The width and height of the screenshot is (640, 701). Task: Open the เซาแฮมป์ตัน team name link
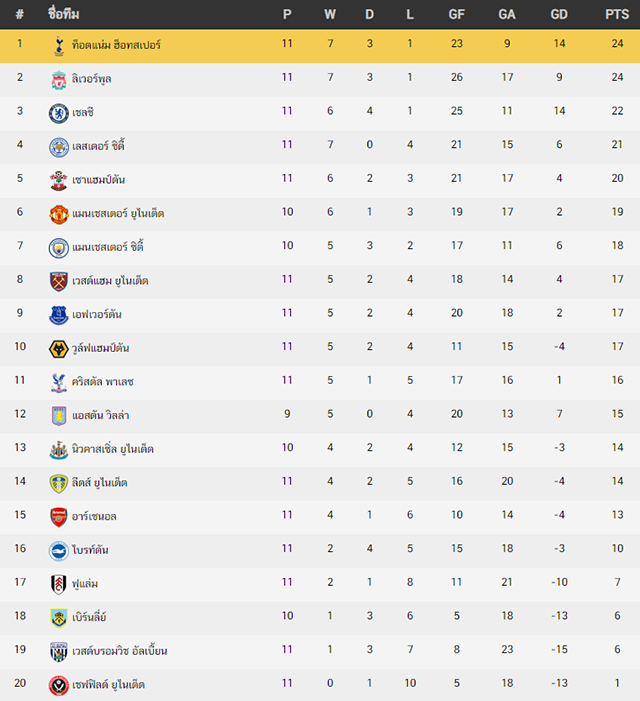[x=98, y=180]
